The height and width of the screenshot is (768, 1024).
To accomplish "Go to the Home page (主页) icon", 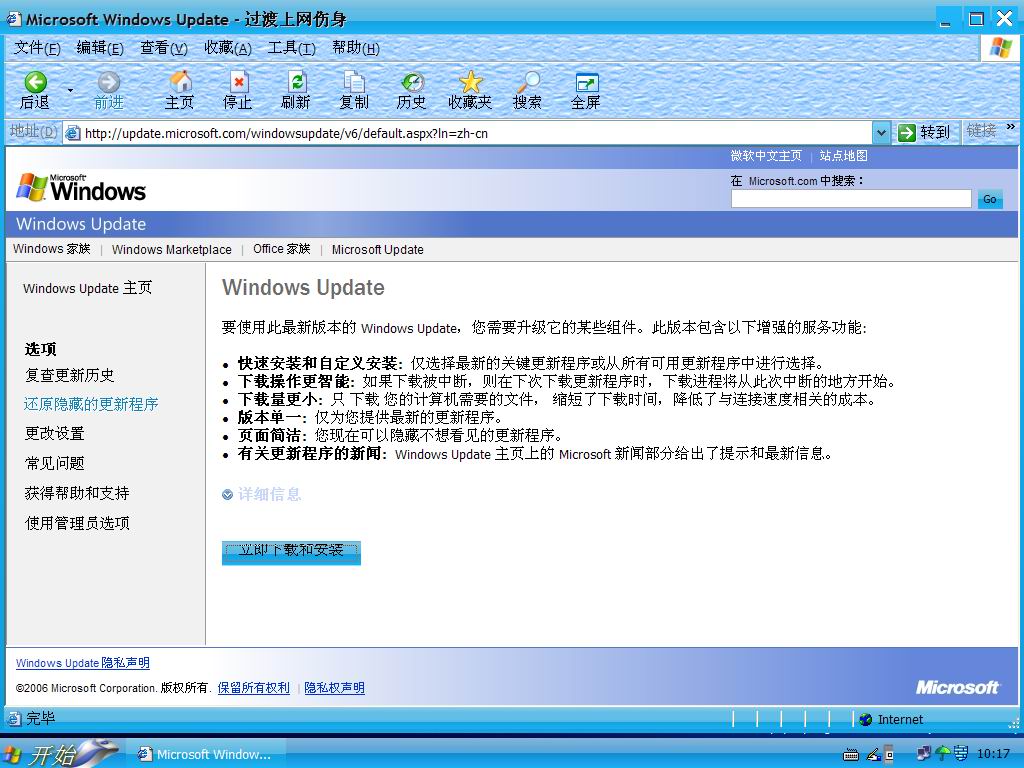I will tap(180, 82).
